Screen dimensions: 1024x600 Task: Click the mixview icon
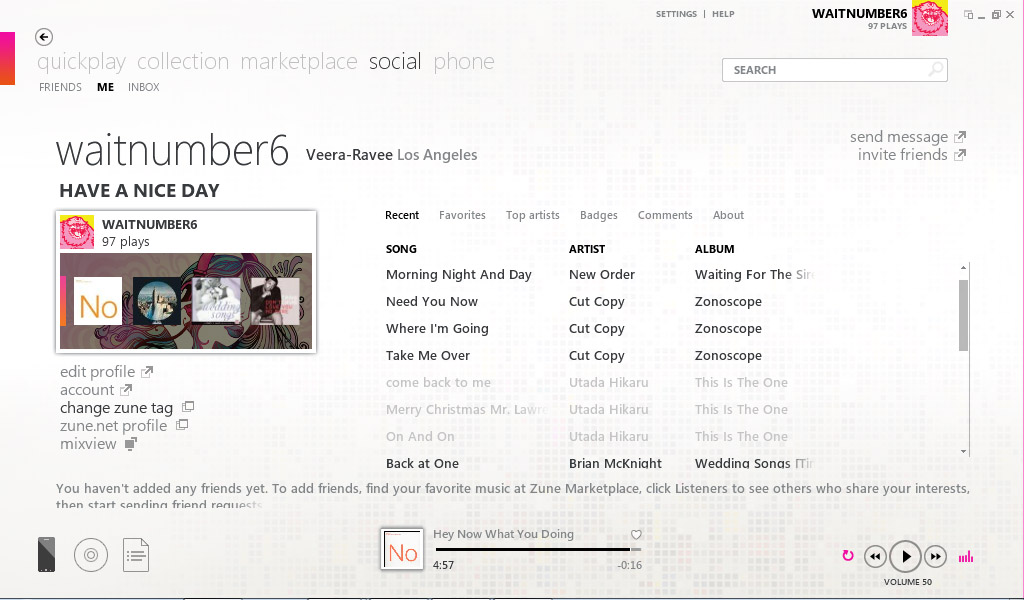tap(131, 445)
